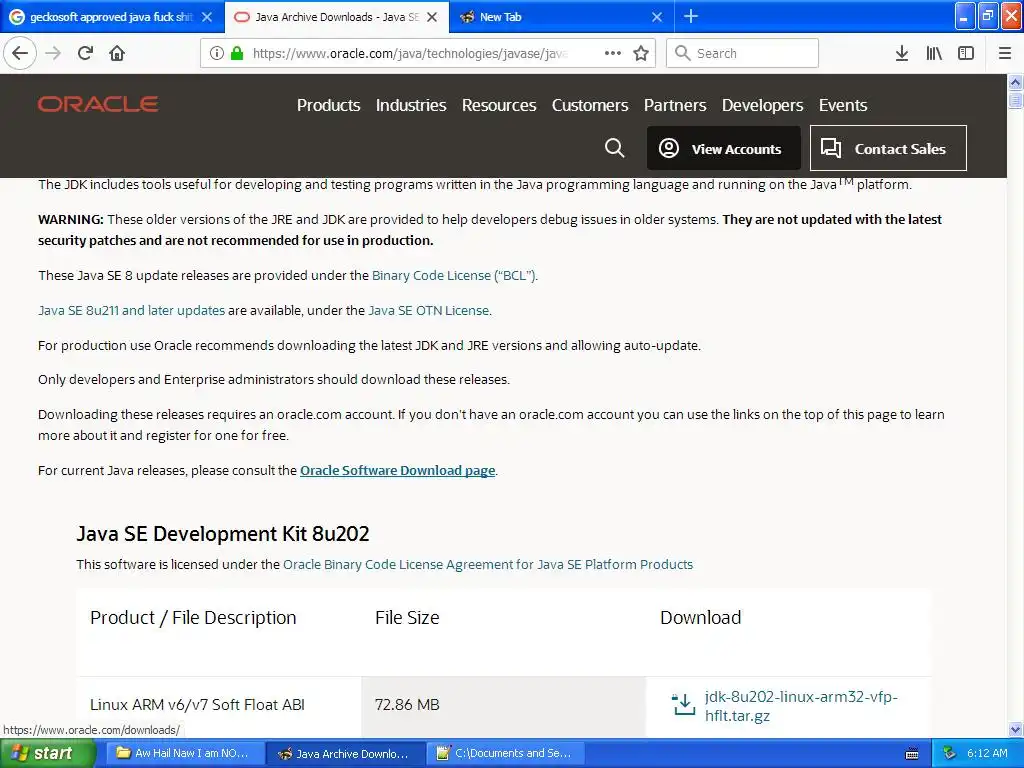Open the Java SE OTN License link
1024x768 pixels.
click(428, 310)
